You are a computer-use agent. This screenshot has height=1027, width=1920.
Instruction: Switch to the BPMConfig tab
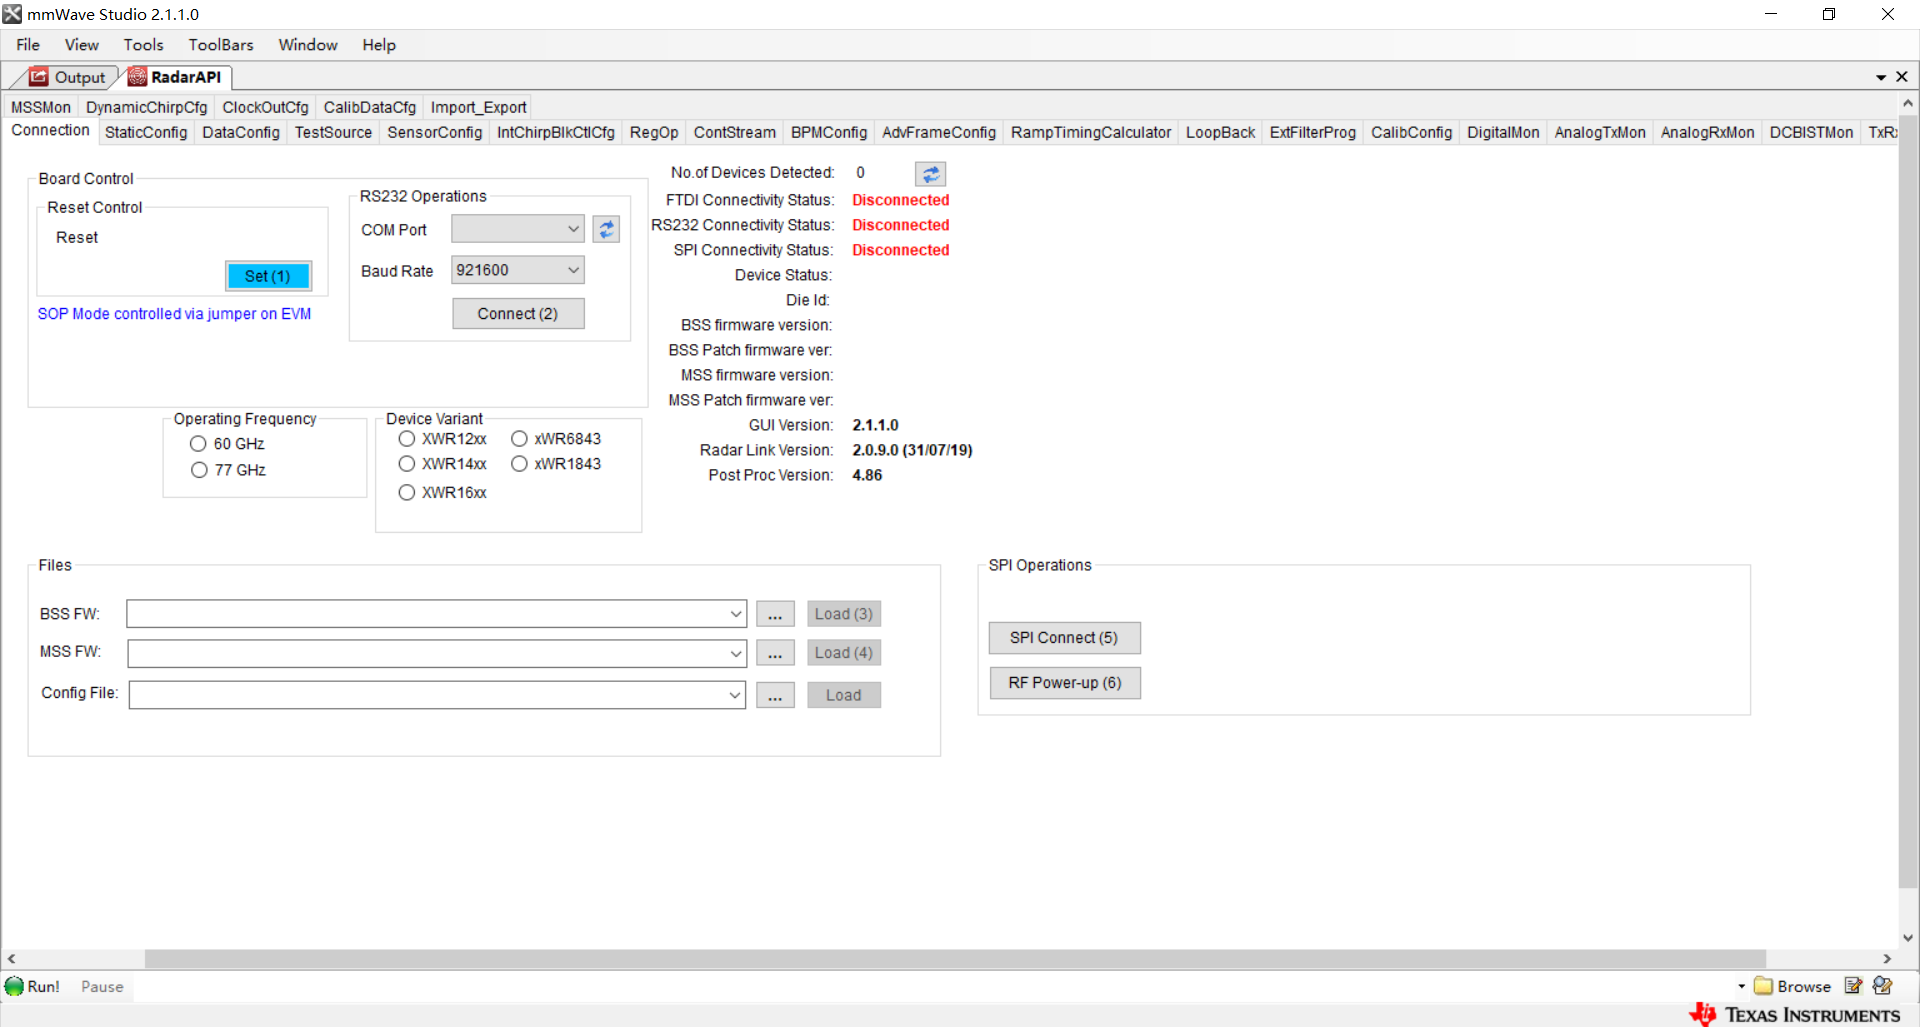point(829,133)
